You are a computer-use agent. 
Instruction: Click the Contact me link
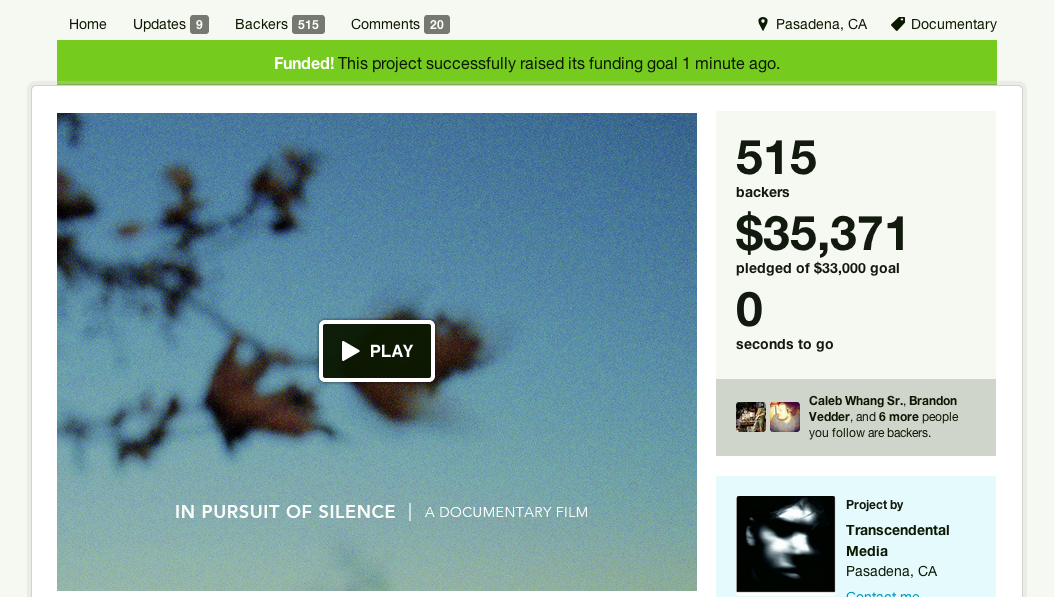[882, 593]
